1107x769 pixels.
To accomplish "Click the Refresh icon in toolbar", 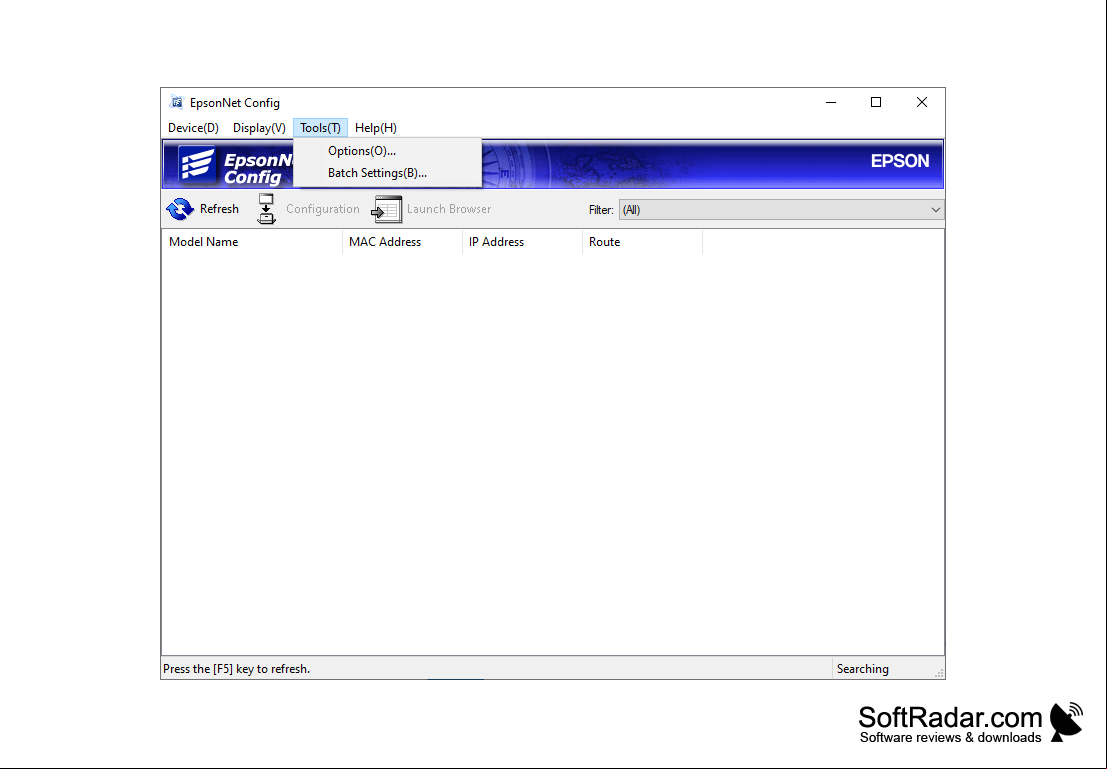I will tap(180, 209).
